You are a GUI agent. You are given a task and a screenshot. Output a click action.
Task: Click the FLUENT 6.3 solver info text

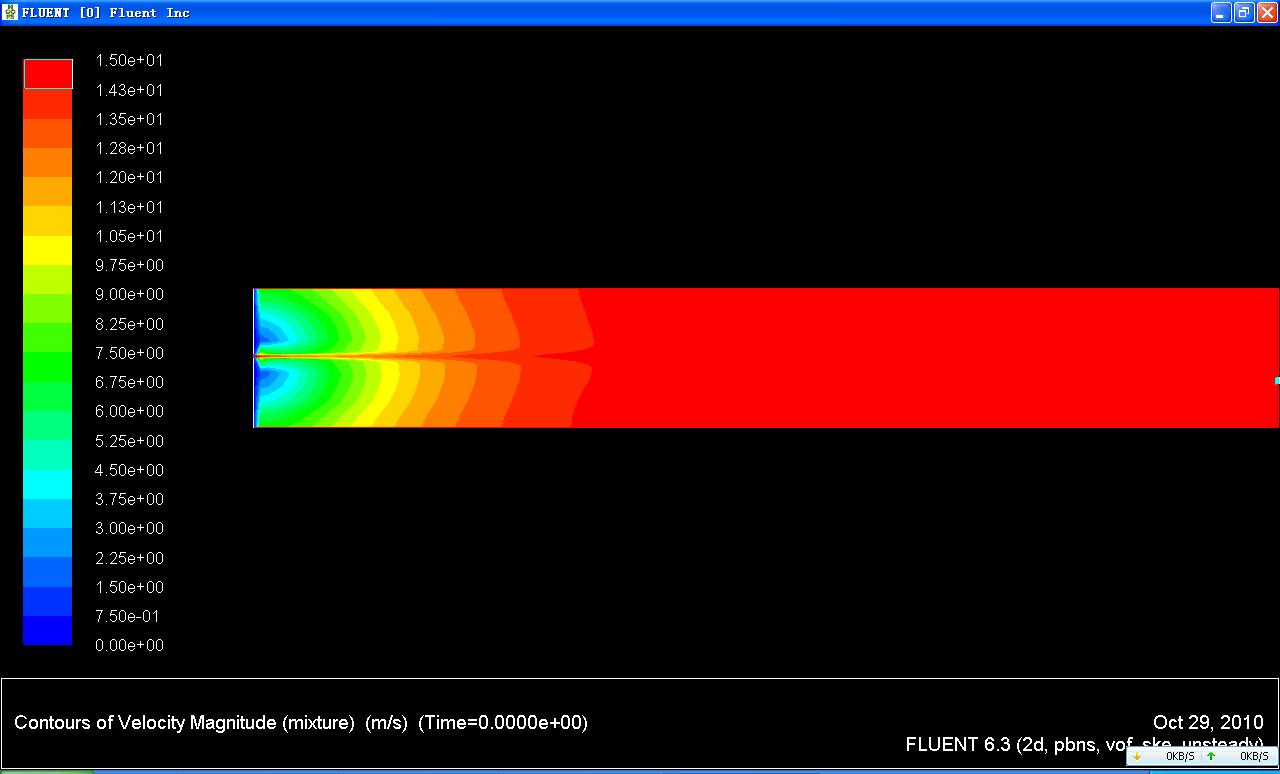(1084, 745)
